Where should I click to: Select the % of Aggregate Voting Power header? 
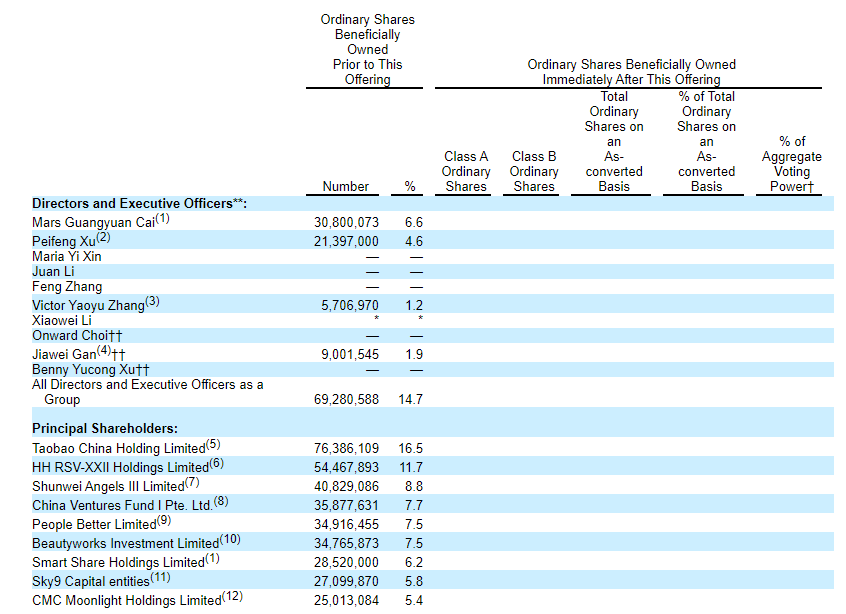click(x=792, y=164)
